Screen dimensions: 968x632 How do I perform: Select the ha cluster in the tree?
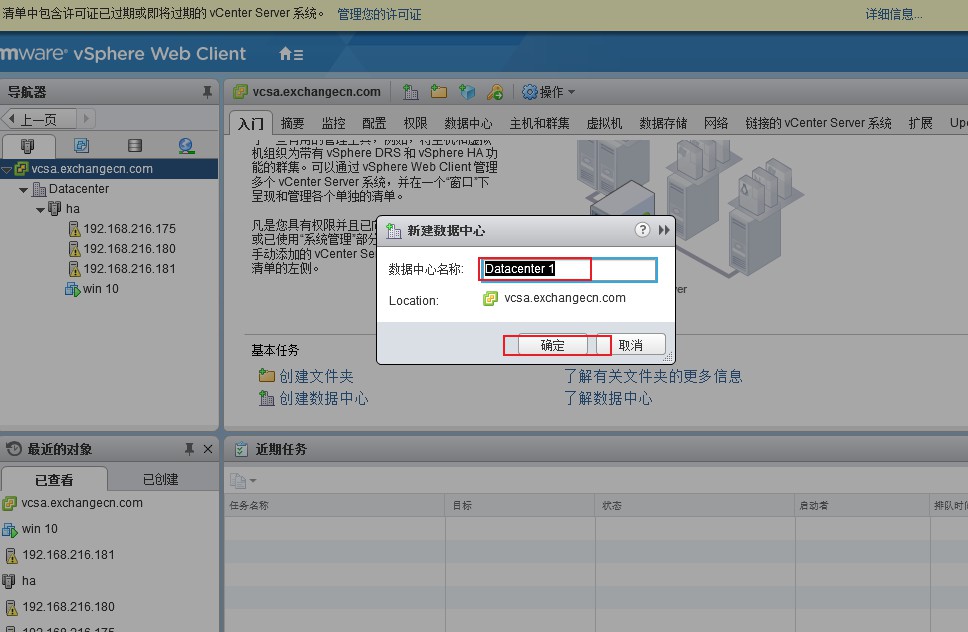coord(72,209)
